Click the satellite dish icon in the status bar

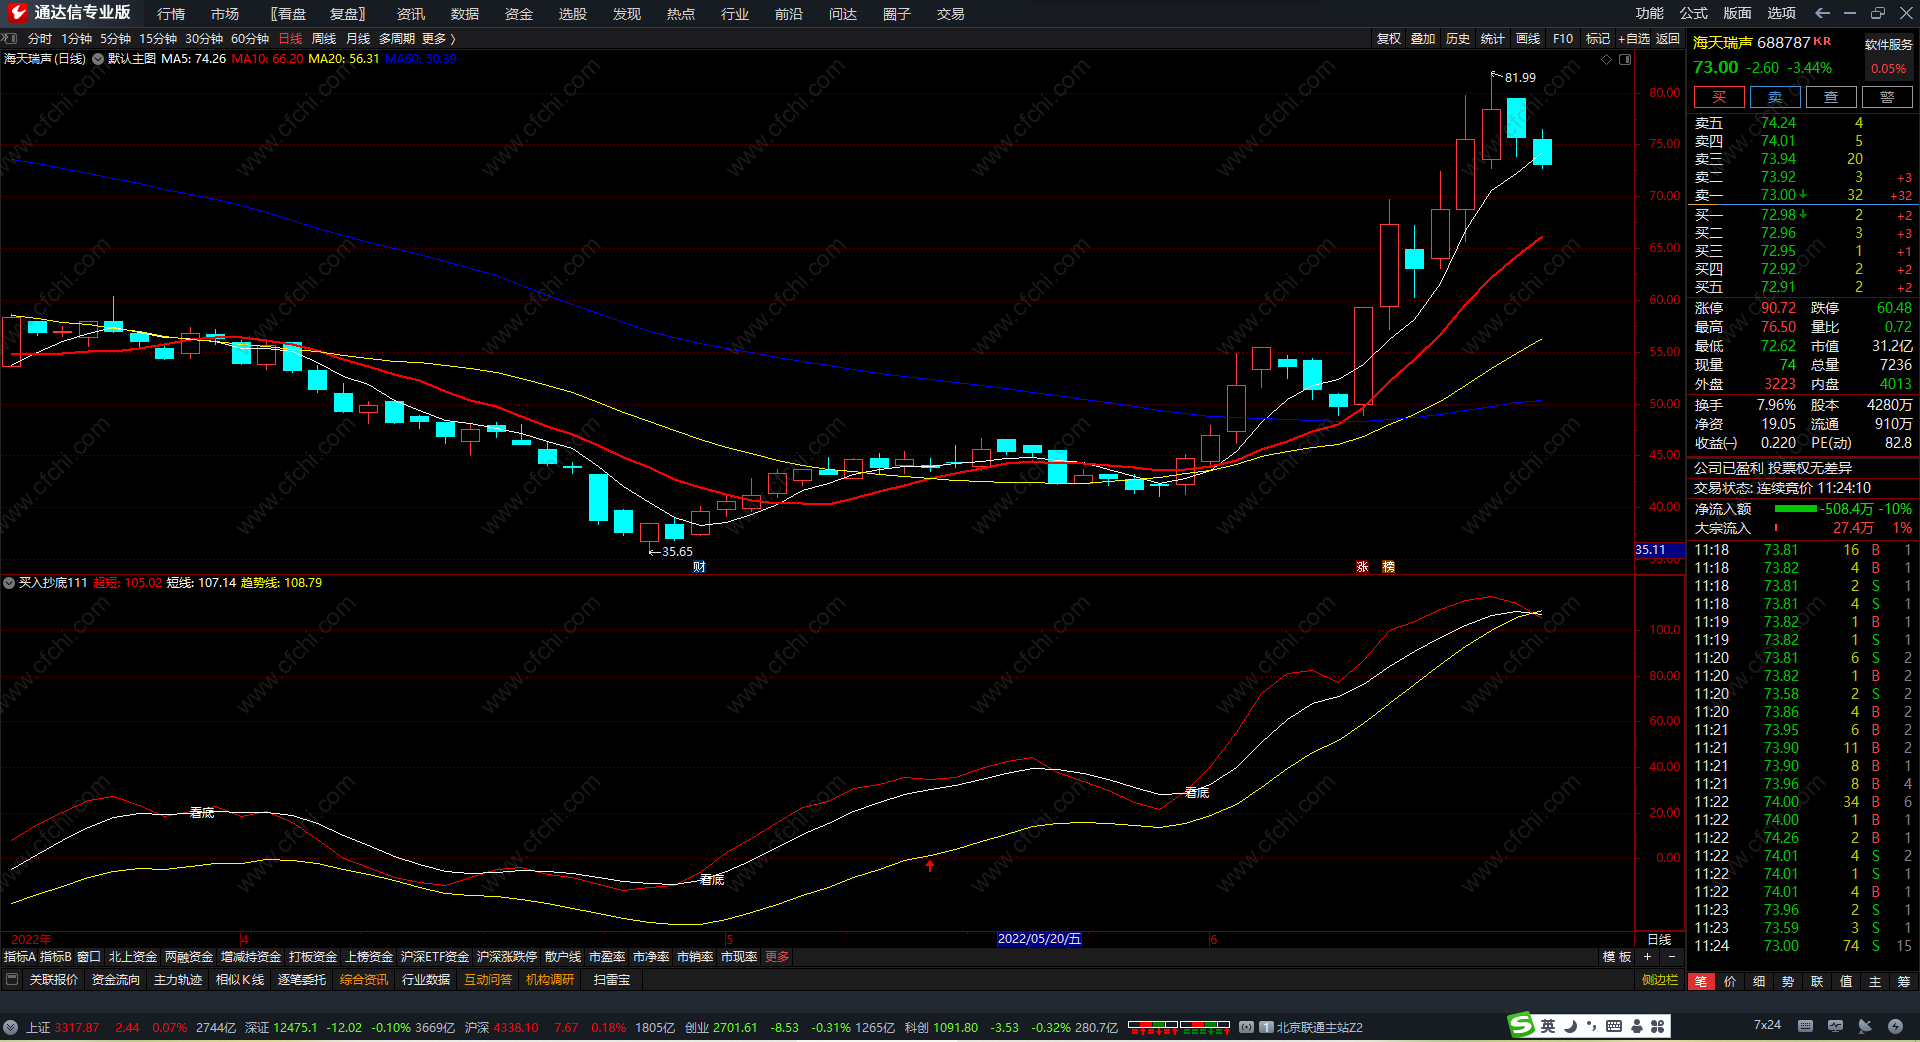tap(1865, 1026)
